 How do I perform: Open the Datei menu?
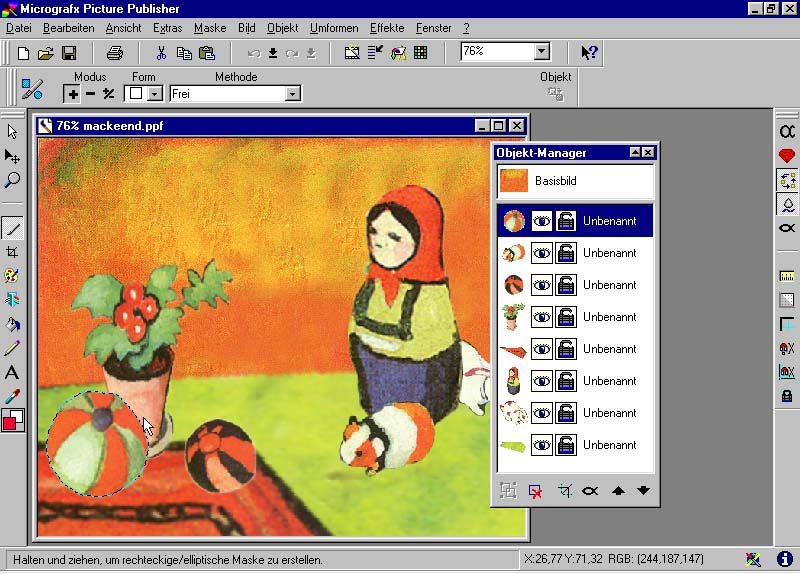(19, 28)
